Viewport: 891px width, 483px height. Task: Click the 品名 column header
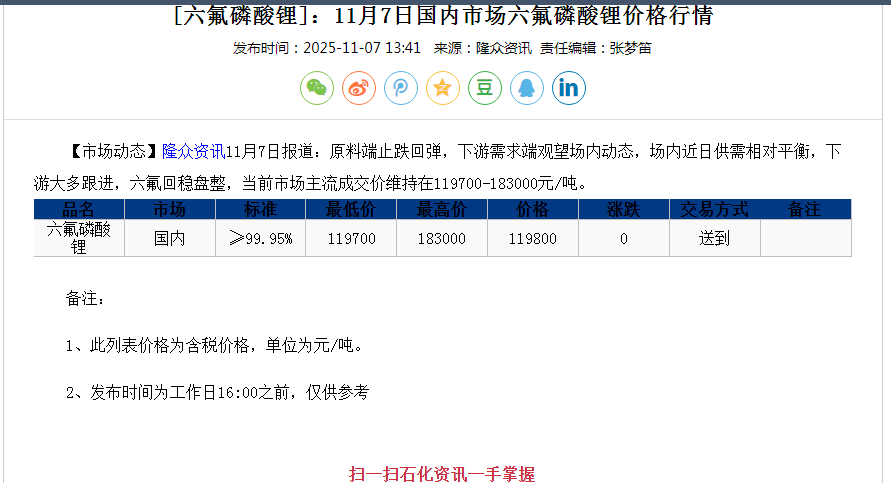79,209
